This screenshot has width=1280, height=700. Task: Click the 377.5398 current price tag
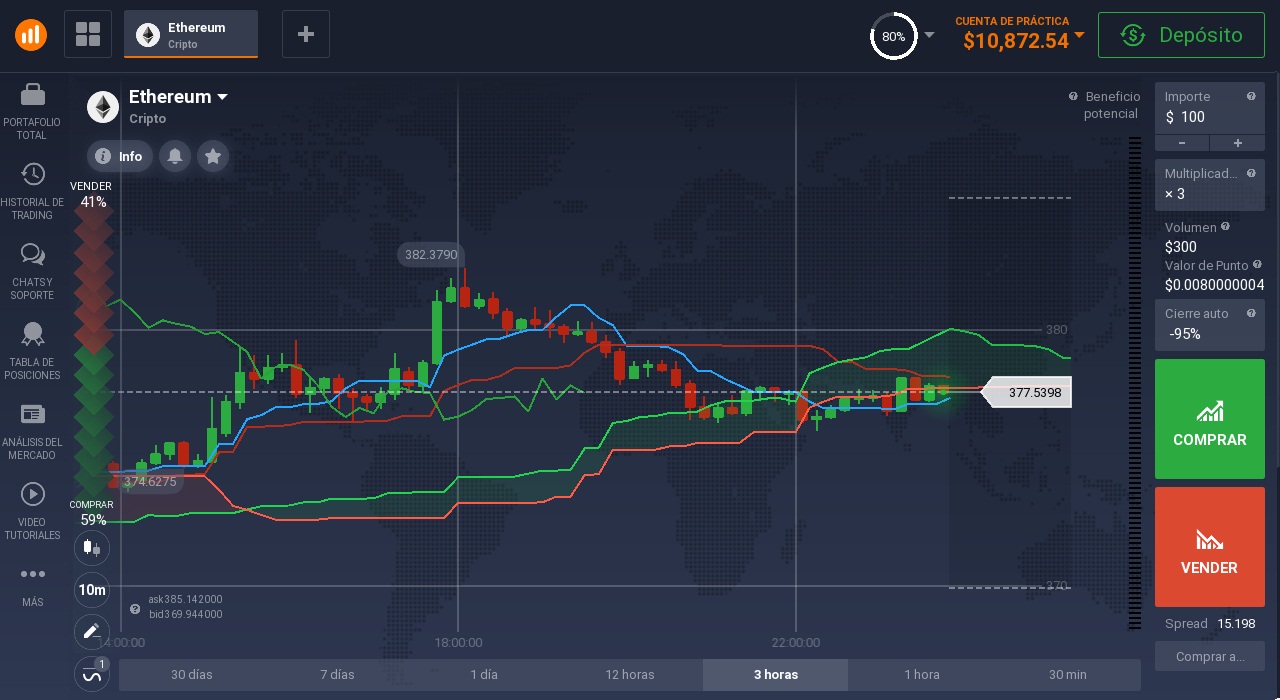tap(1027, 393)
